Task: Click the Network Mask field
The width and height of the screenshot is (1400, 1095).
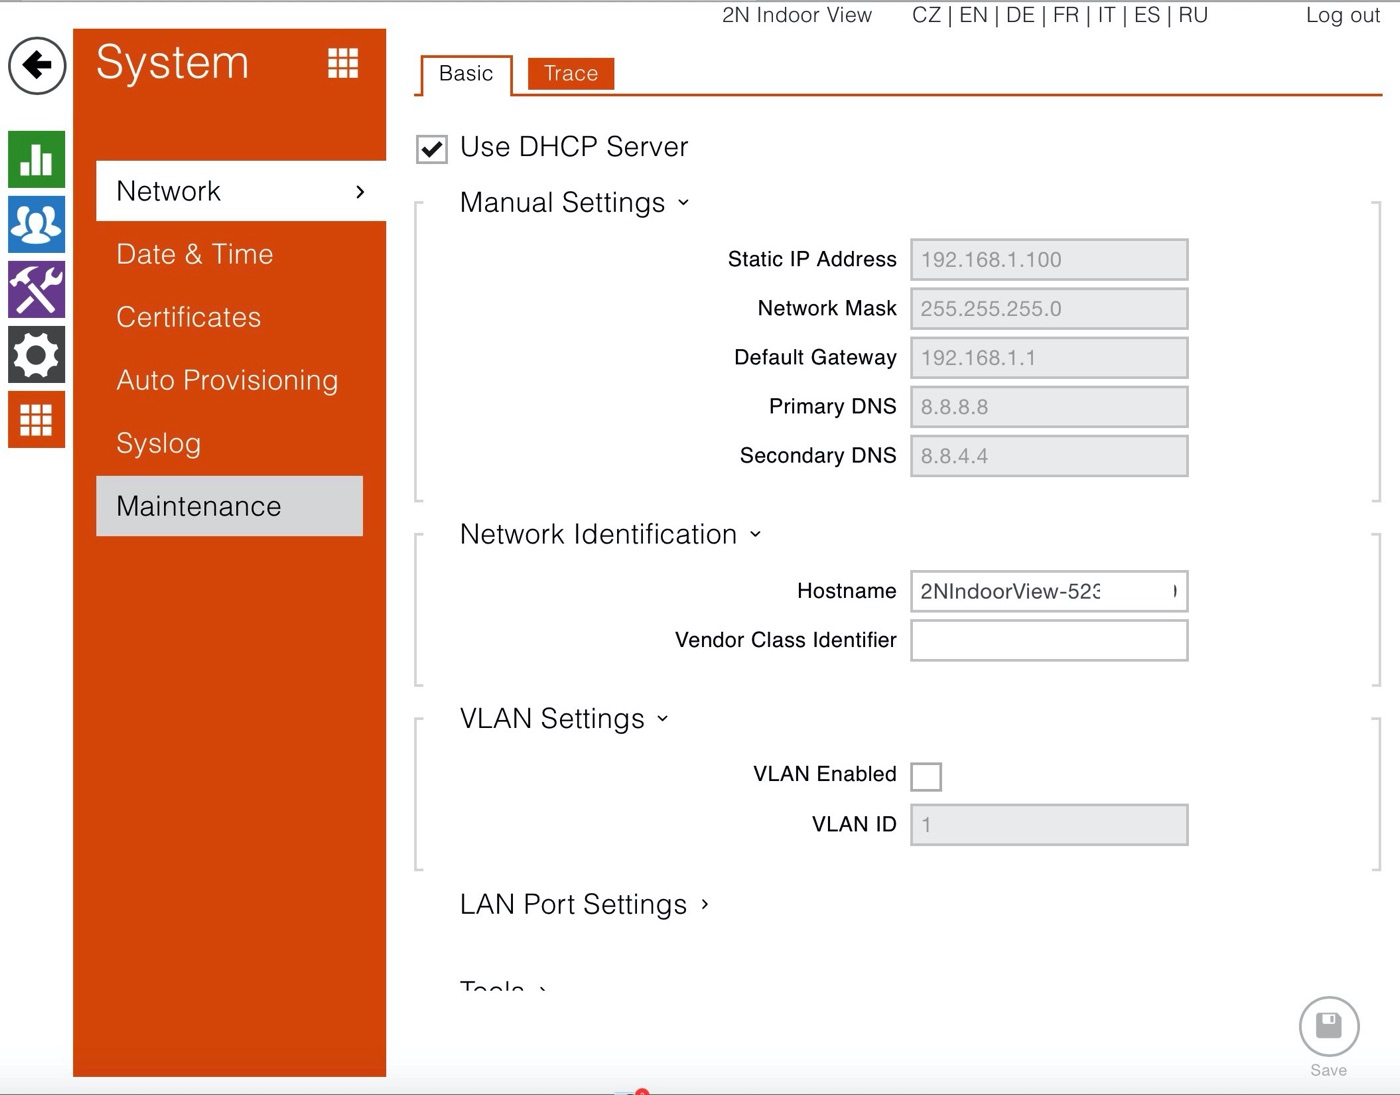Action: (x=1049, y=309)
